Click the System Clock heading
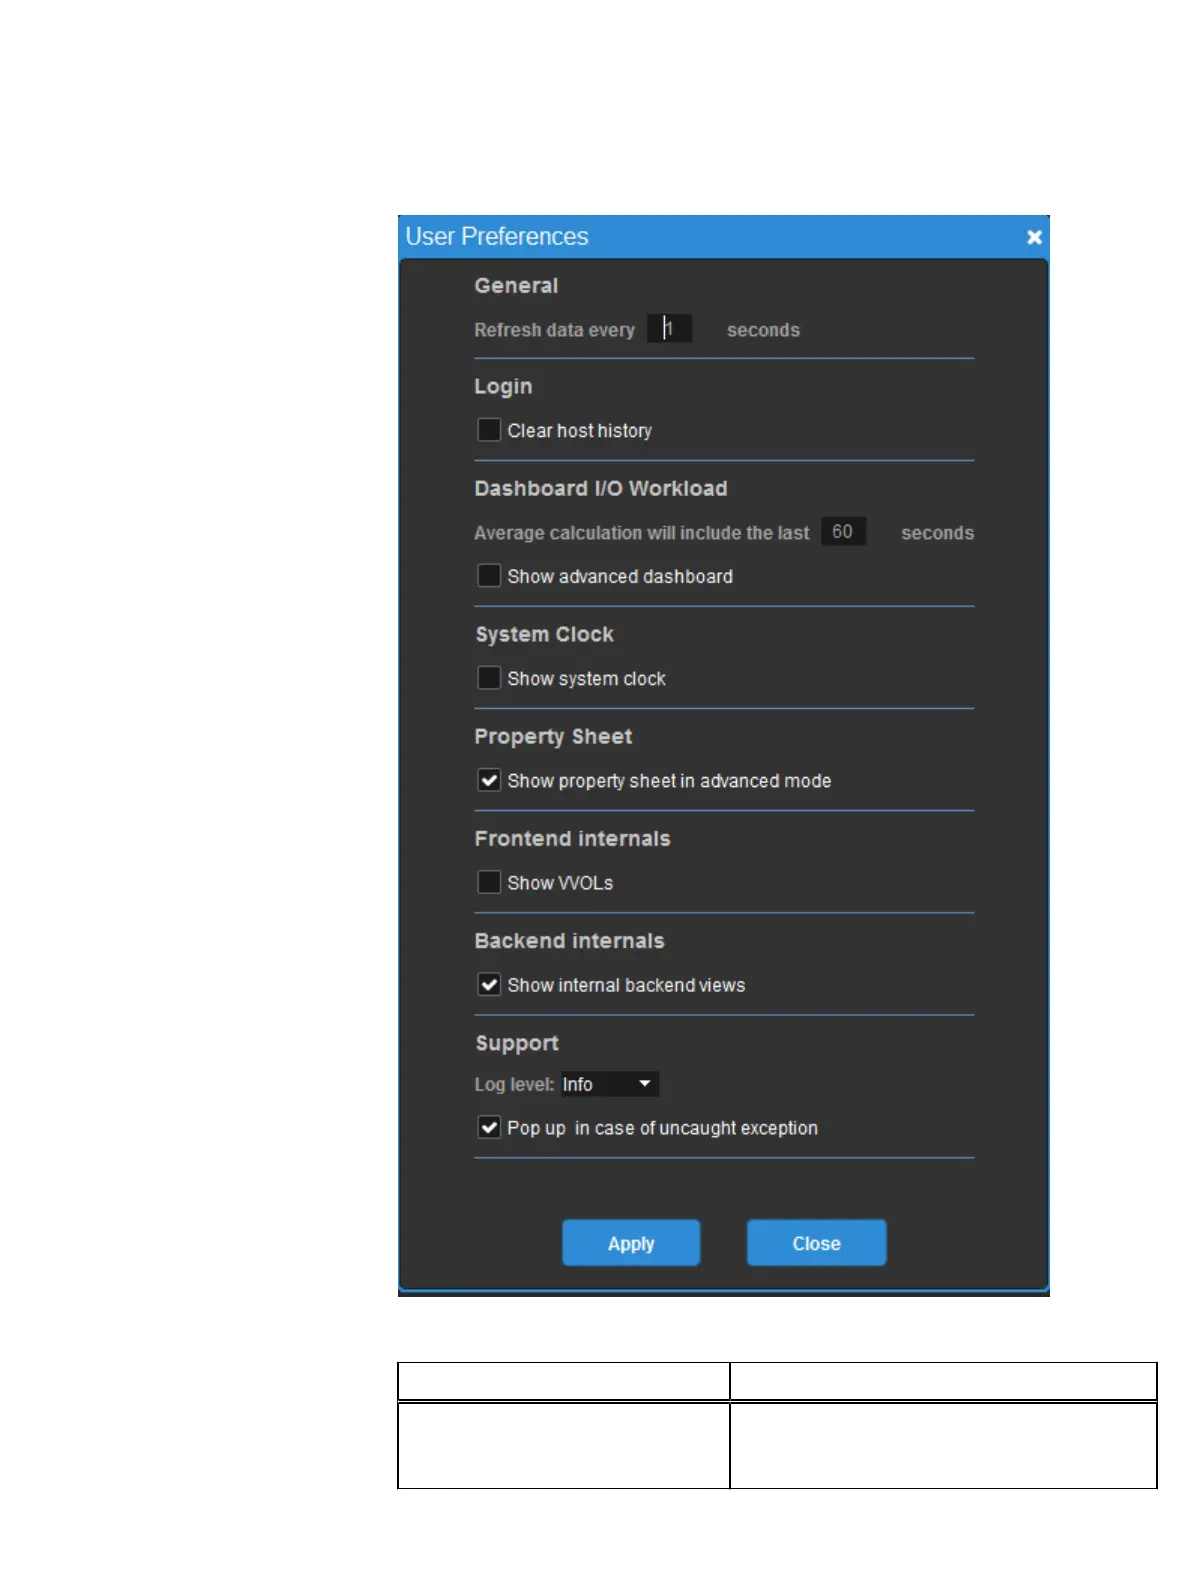This screenshot has height=1584, width=1191. coord(545,635)
